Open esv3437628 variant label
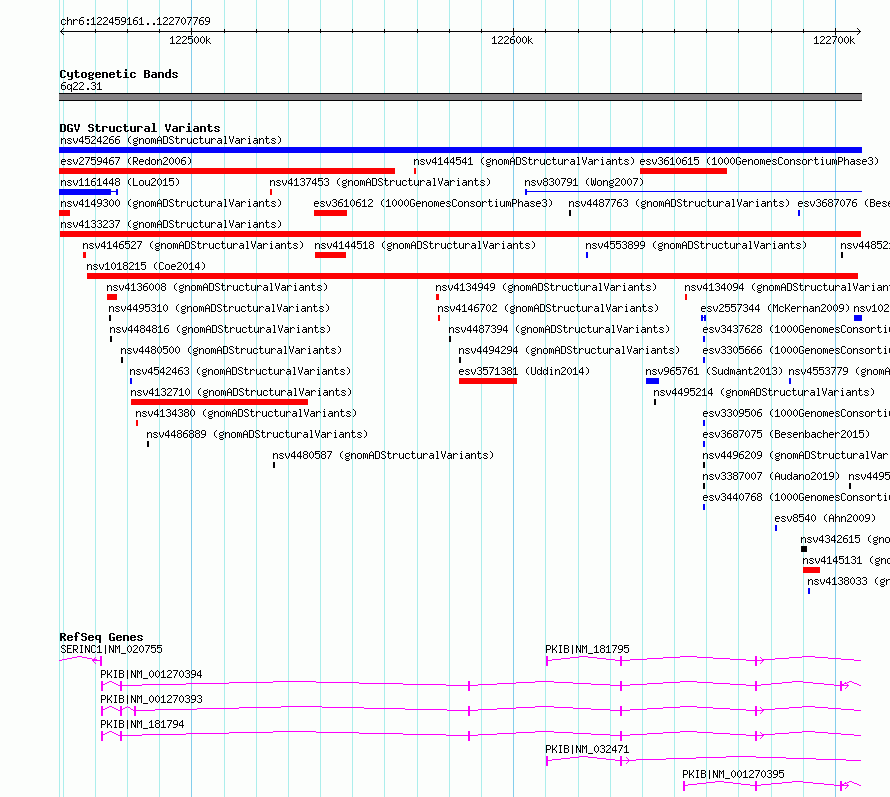 point(796,329)
